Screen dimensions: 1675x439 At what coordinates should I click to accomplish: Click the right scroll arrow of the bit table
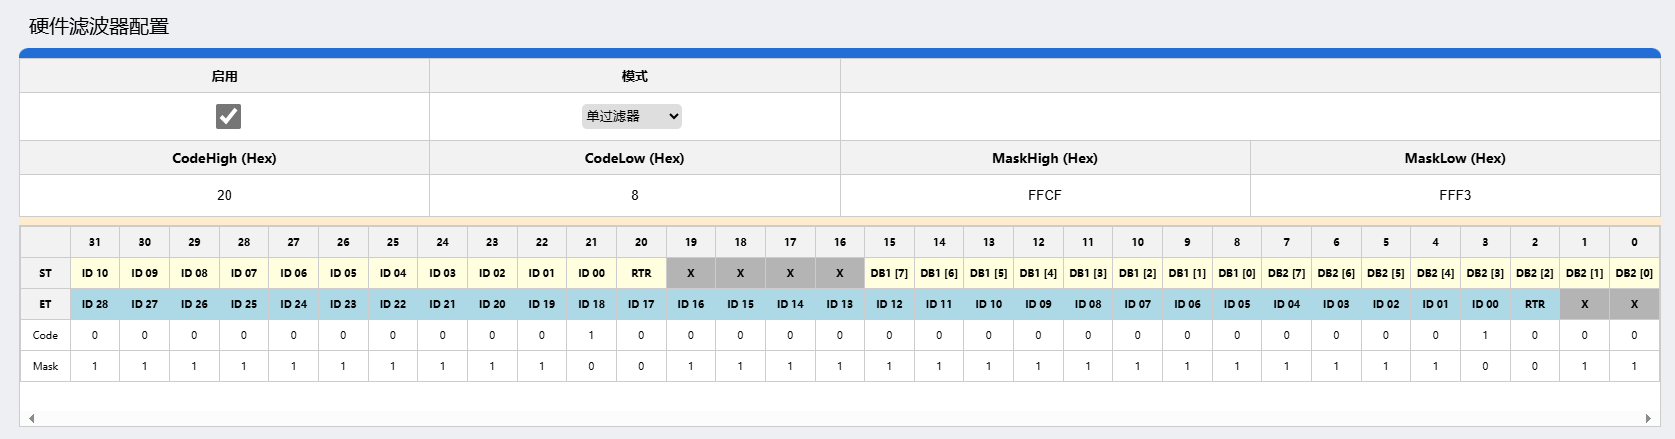(1648, 418)
